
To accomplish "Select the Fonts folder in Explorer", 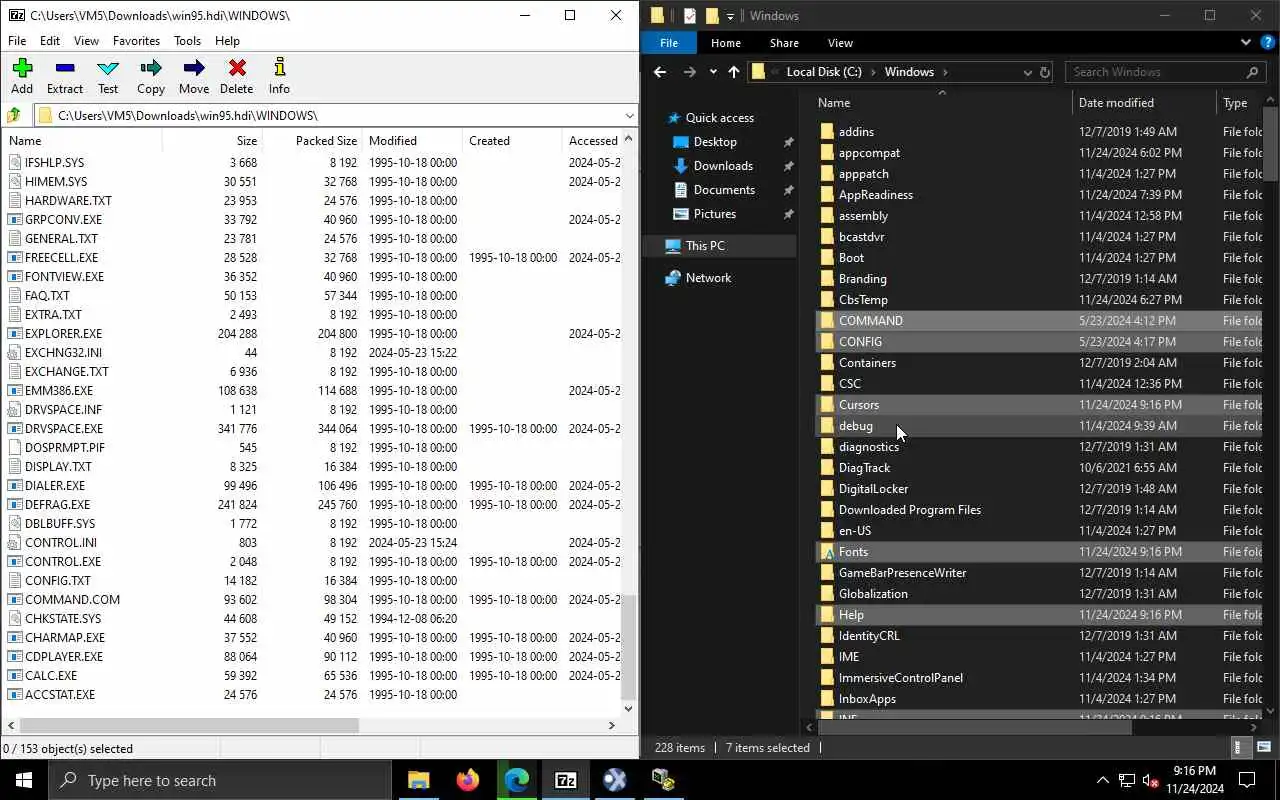I will point(1038,552).
